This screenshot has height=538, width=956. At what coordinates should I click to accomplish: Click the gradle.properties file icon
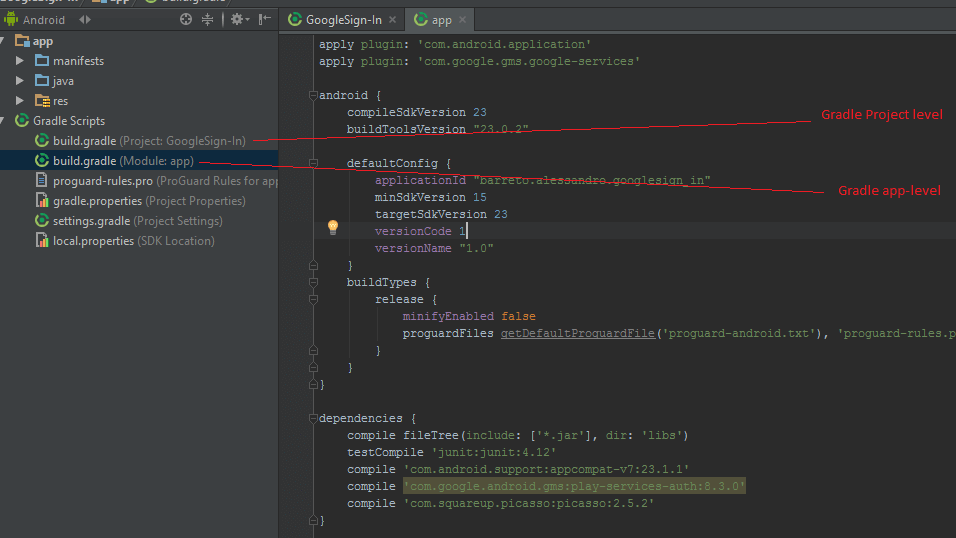click(x=41, y=201)
